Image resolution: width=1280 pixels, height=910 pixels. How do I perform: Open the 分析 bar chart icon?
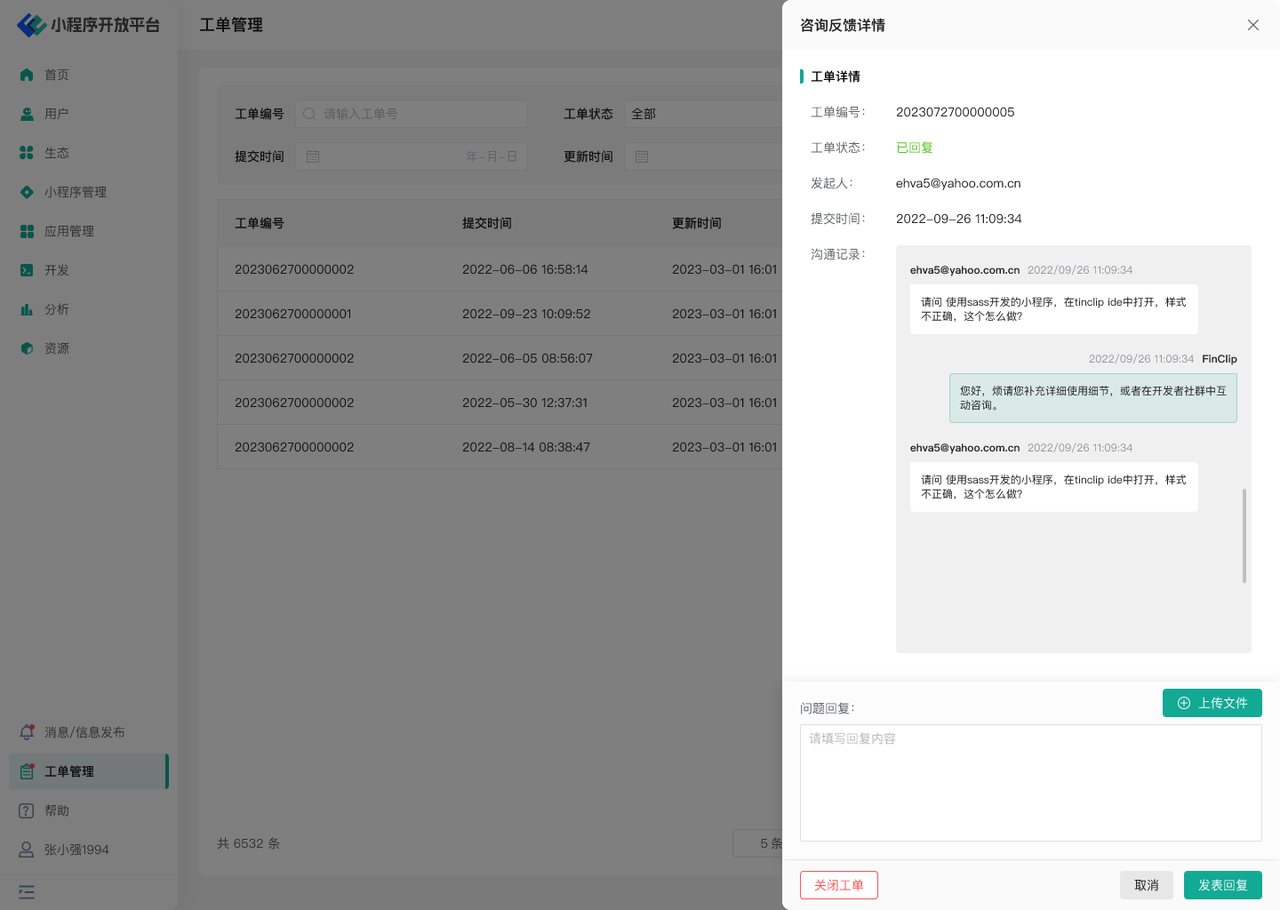[x=27, y=309]
